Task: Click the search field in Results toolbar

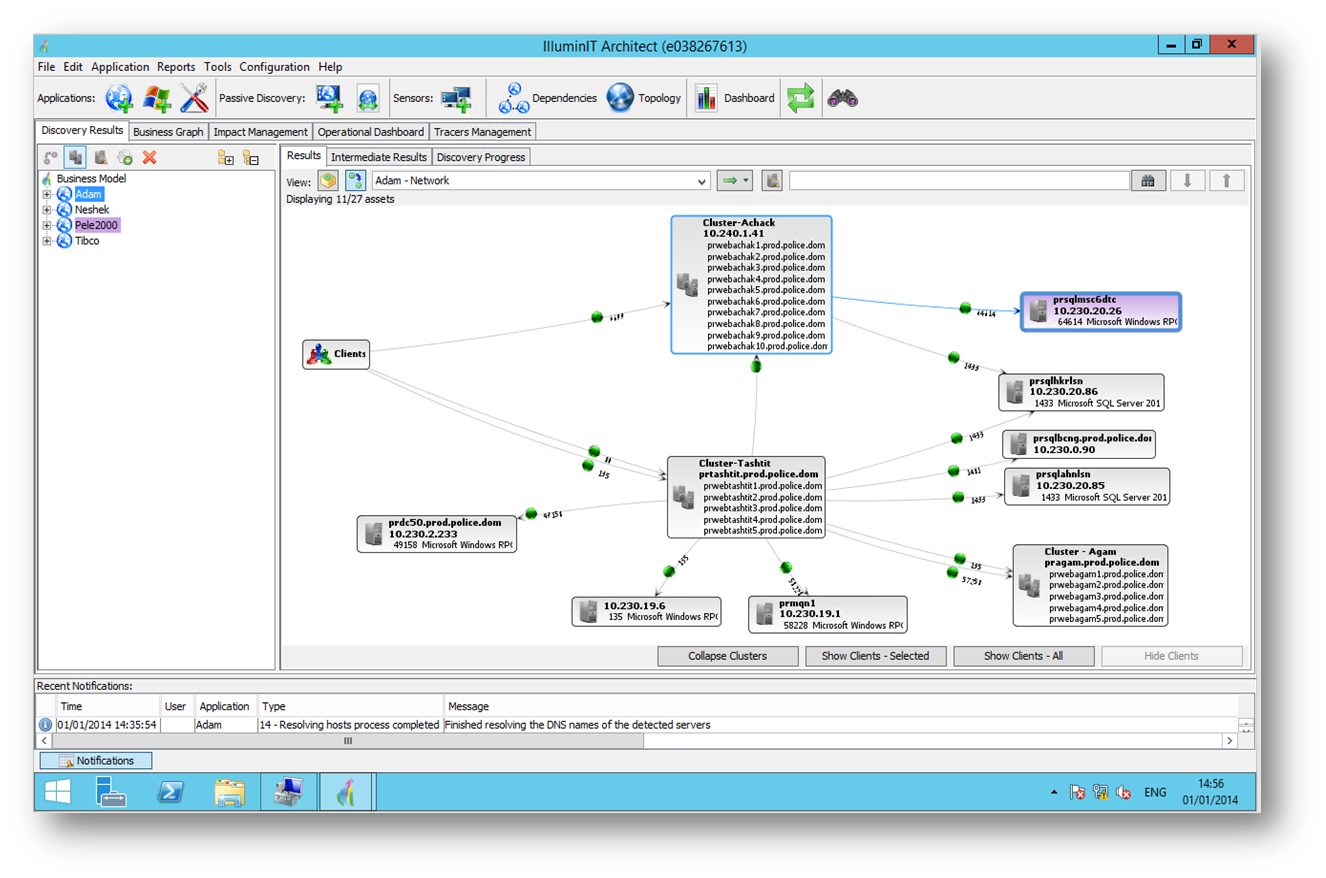Action: 958,181
